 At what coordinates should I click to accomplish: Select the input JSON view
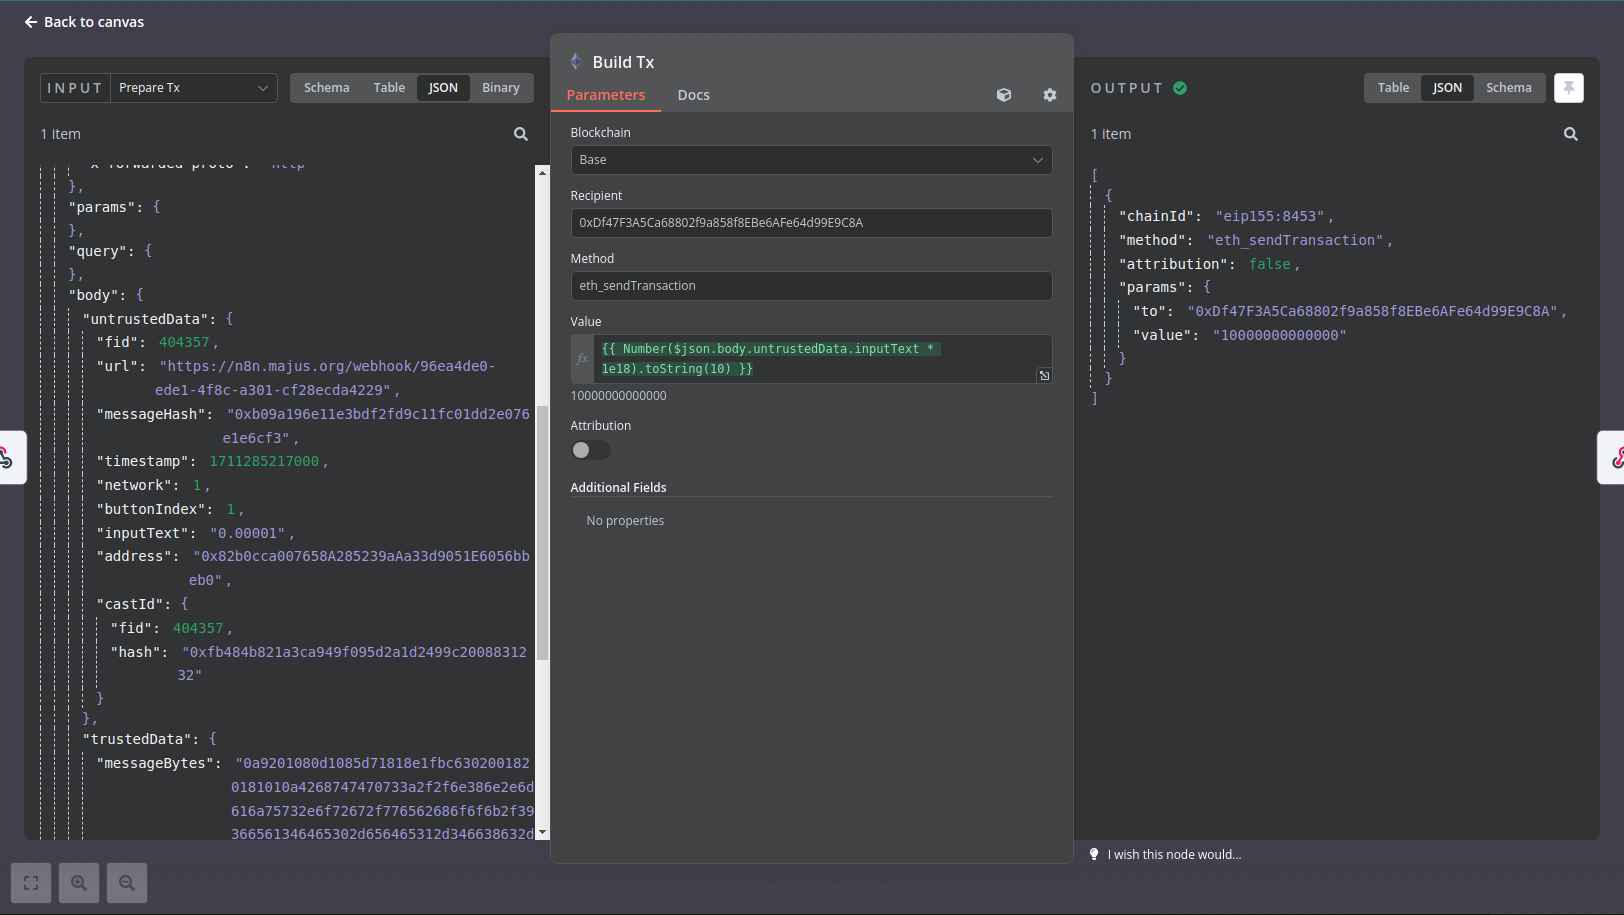coord(443,88)
